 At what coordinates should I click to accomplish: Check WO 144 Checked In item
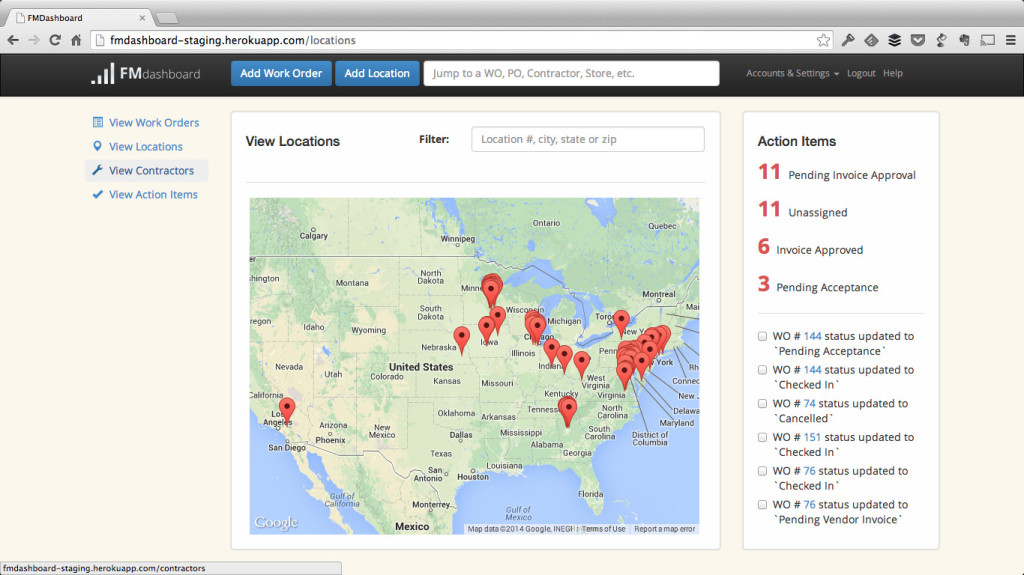[762, 370]
